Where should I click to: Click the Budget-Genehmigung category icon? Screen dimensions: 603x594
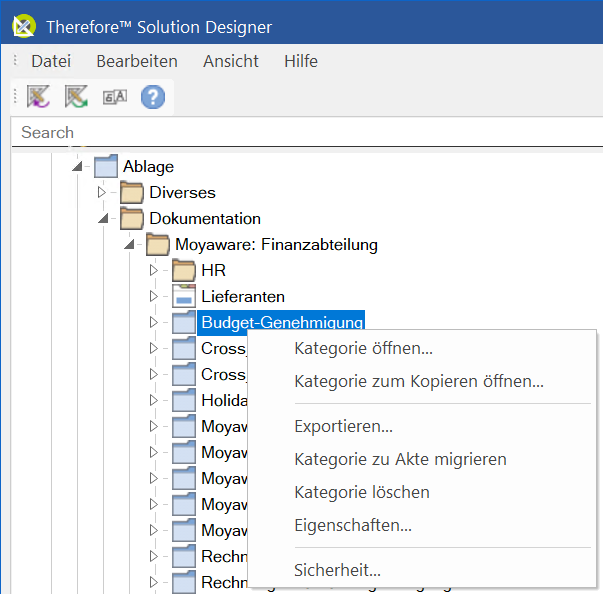point(184,322)
